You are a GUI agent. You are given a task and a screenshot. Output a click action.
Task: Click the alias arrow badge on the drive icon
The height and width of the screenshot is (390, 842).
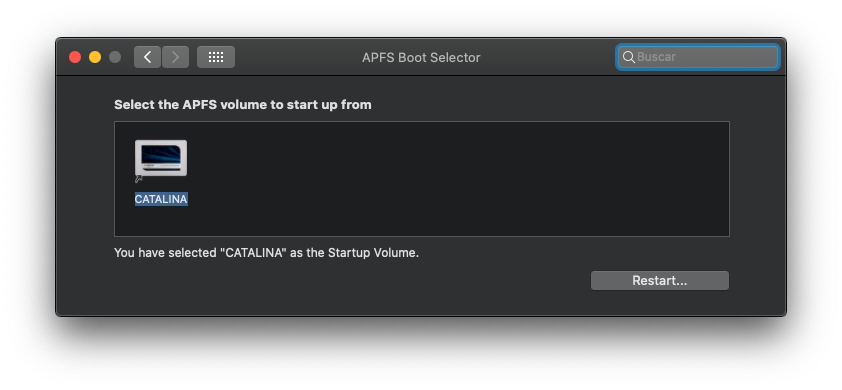pyautogui.click(x=139, y=179)
